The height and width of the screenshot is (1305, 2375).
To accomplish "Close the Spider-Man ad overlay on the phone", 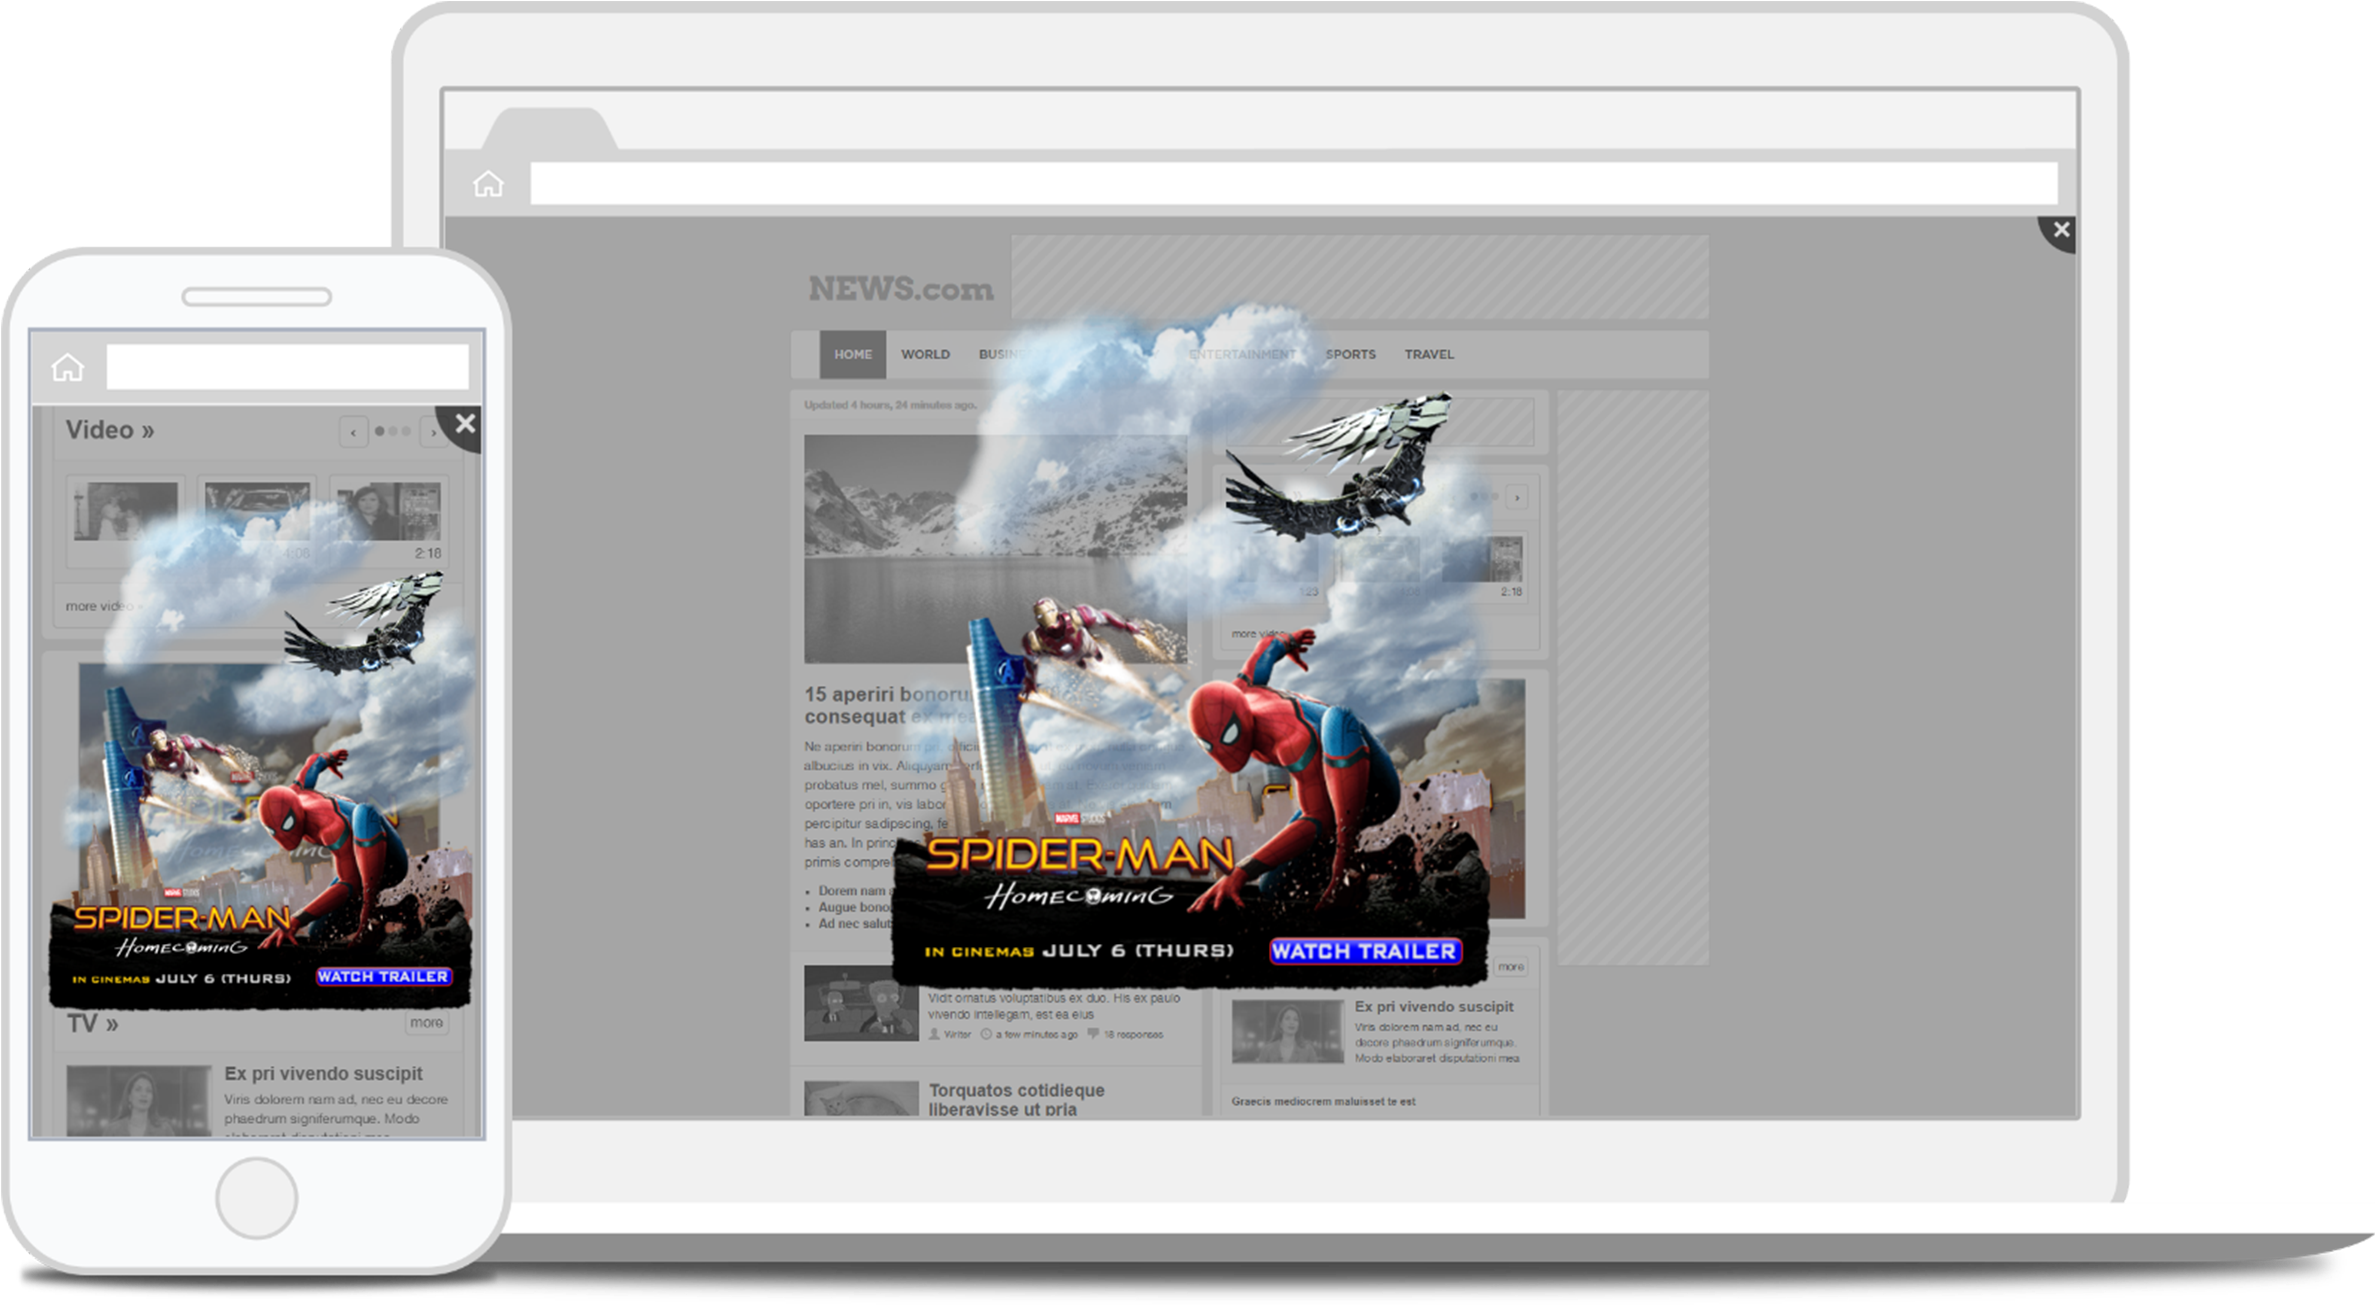I will click(x=464, y=424).
